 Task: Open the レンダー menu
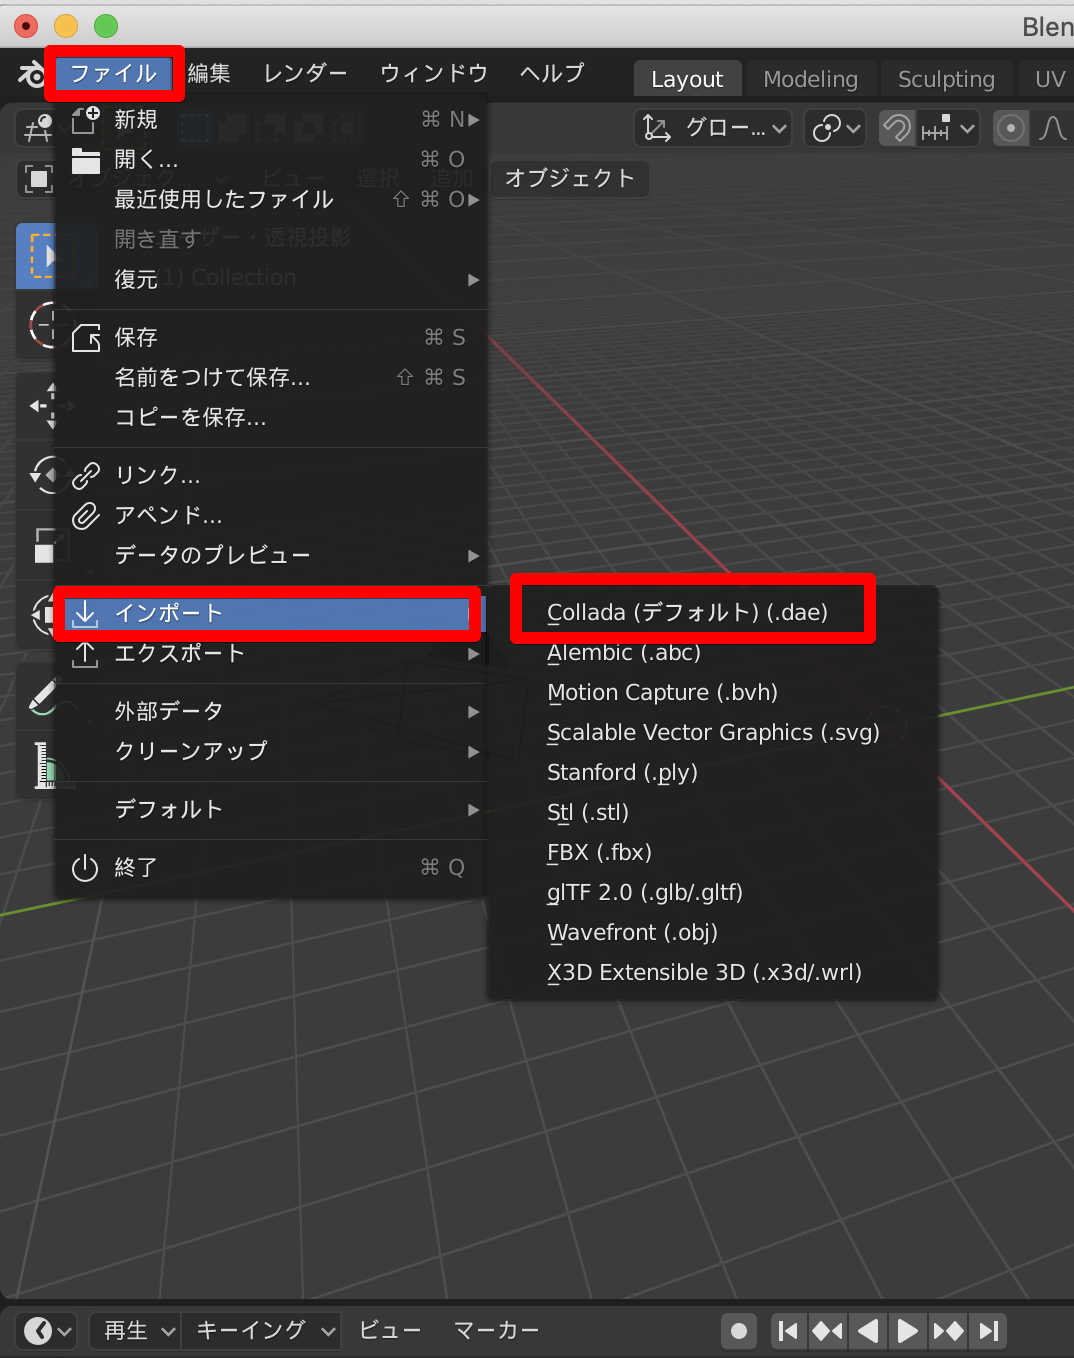pyautogui.click(x=305, y=73)
